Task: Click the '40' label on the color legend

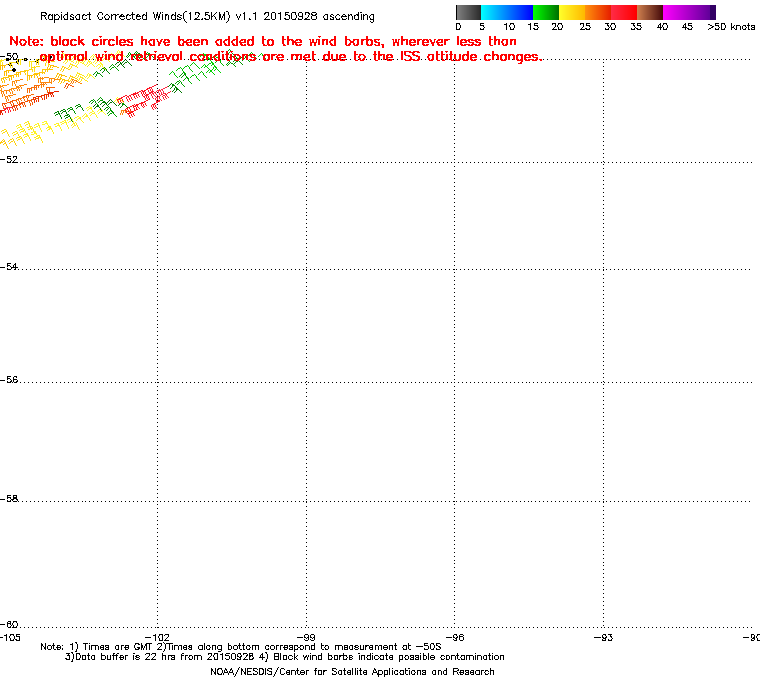Action: click(x=662, y=27)
